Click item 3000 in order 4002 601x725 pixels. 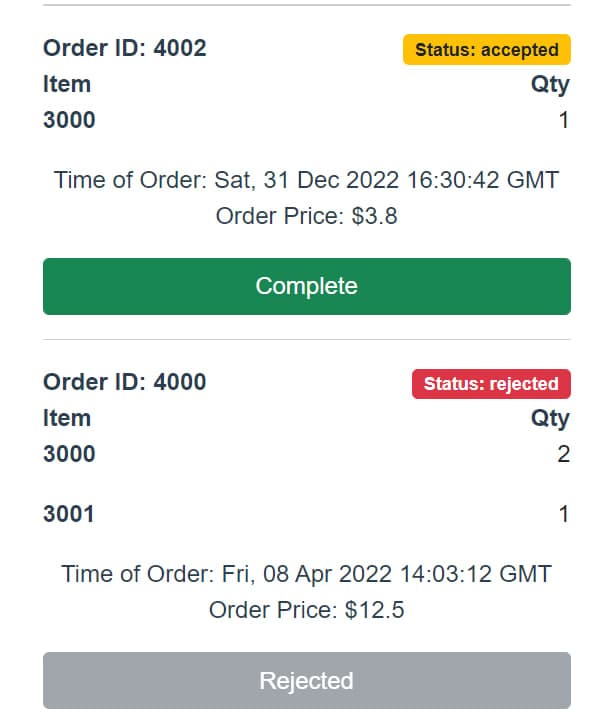(70, 120)
